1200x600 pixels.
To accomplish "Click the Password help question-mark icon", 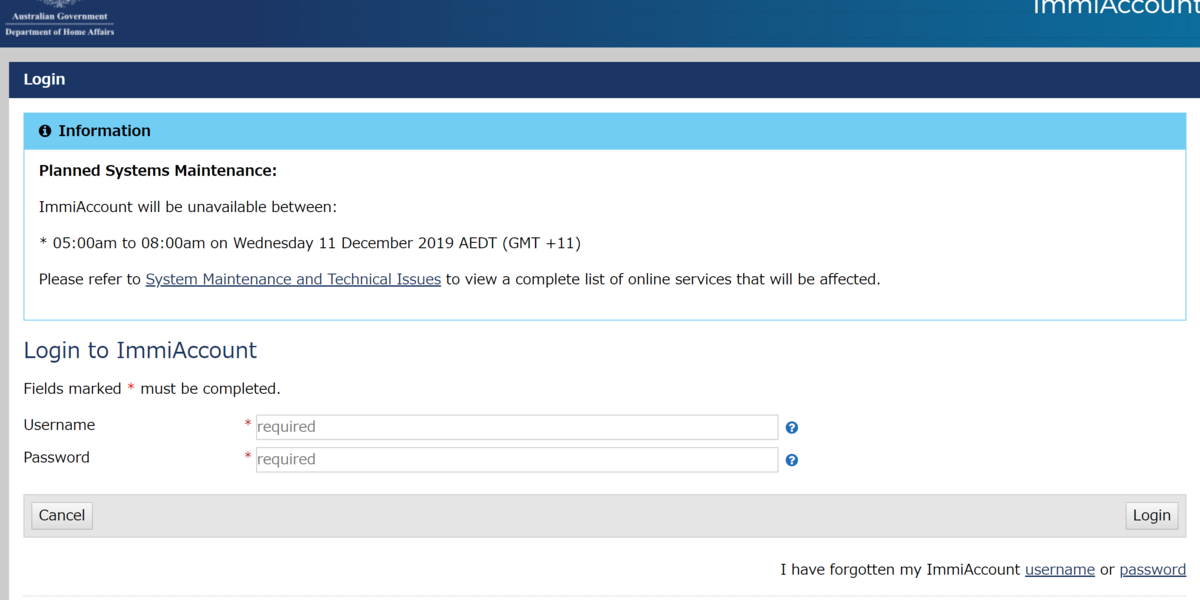I will tap(792, 461).
